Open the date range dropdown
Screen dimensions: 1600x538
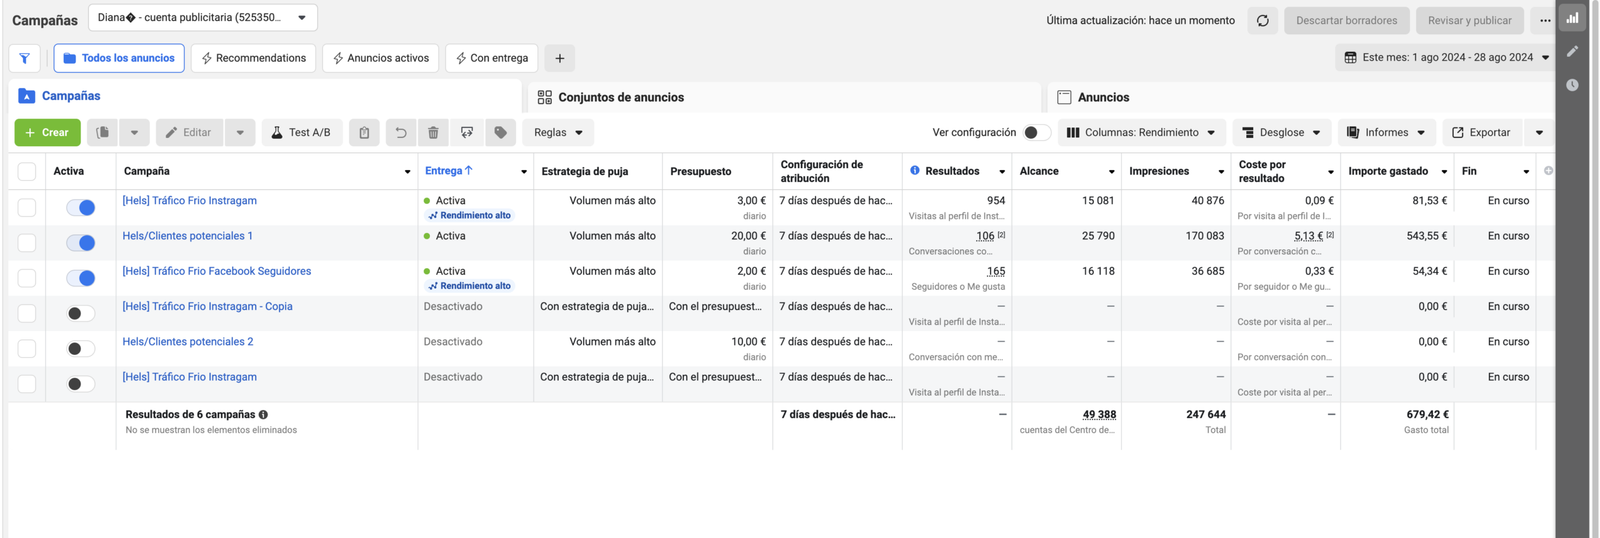(x=1446, y=58)
